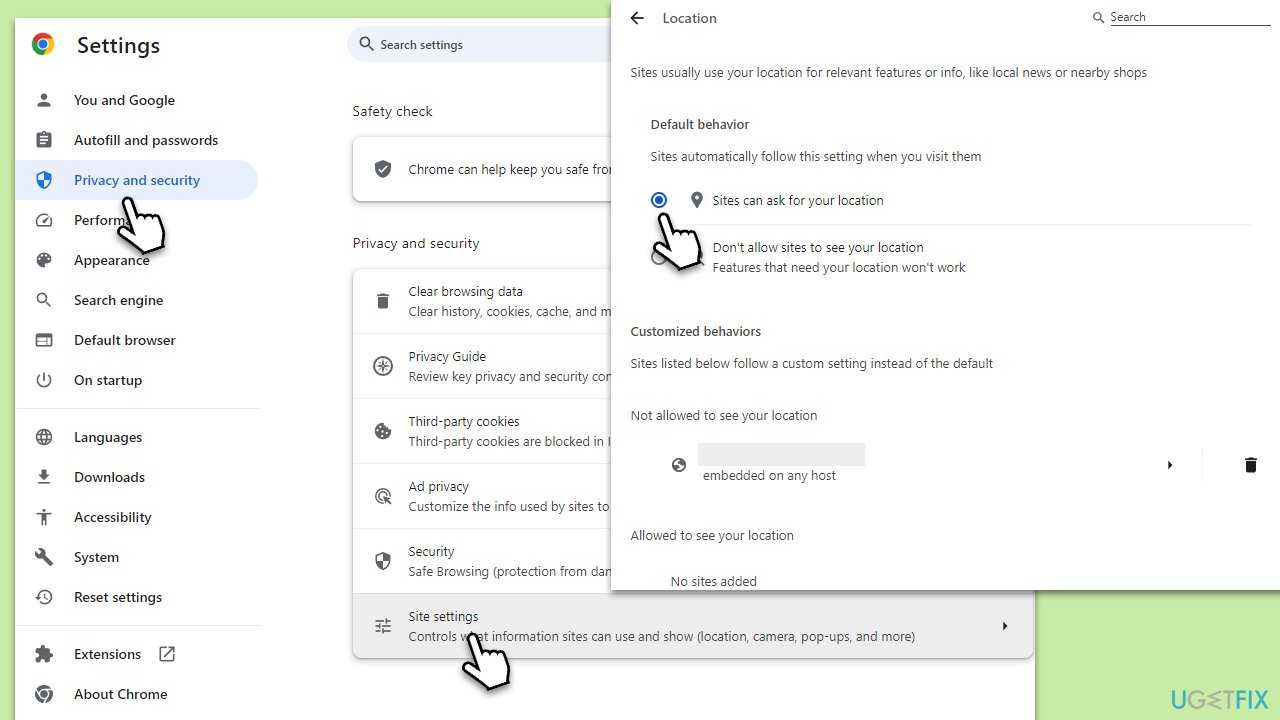
Task: Click the Site settings sliders icon
Action: [382, 626]
